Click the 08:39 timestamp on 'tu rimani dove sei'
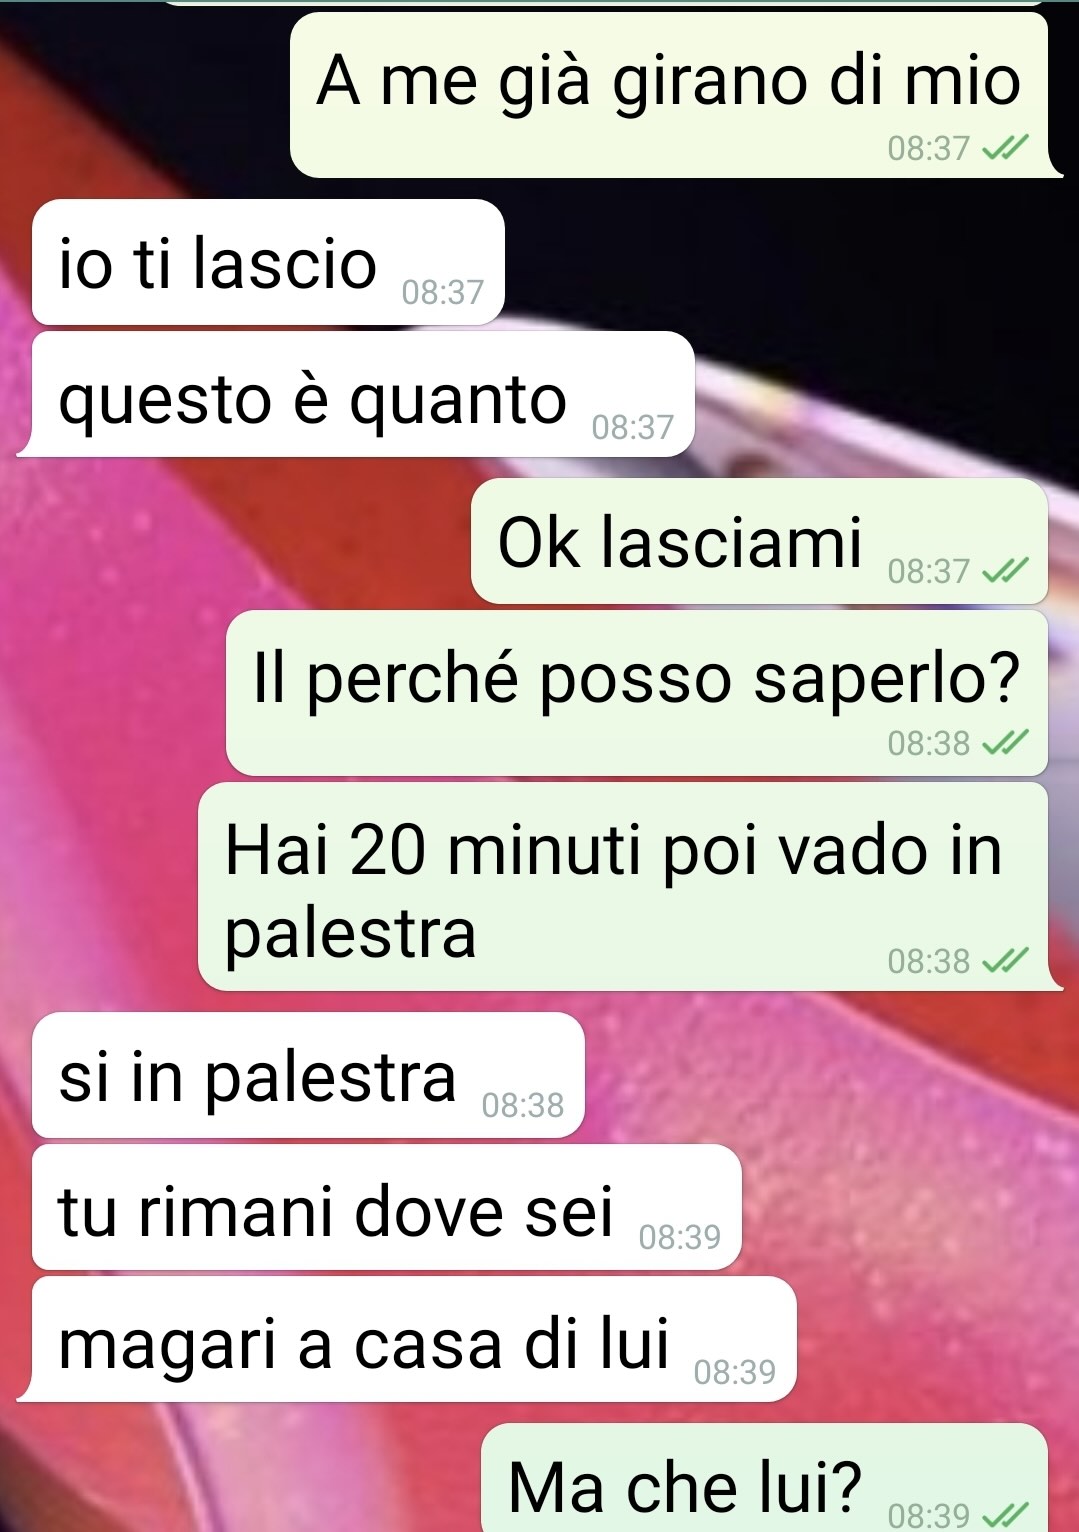 680,1237
